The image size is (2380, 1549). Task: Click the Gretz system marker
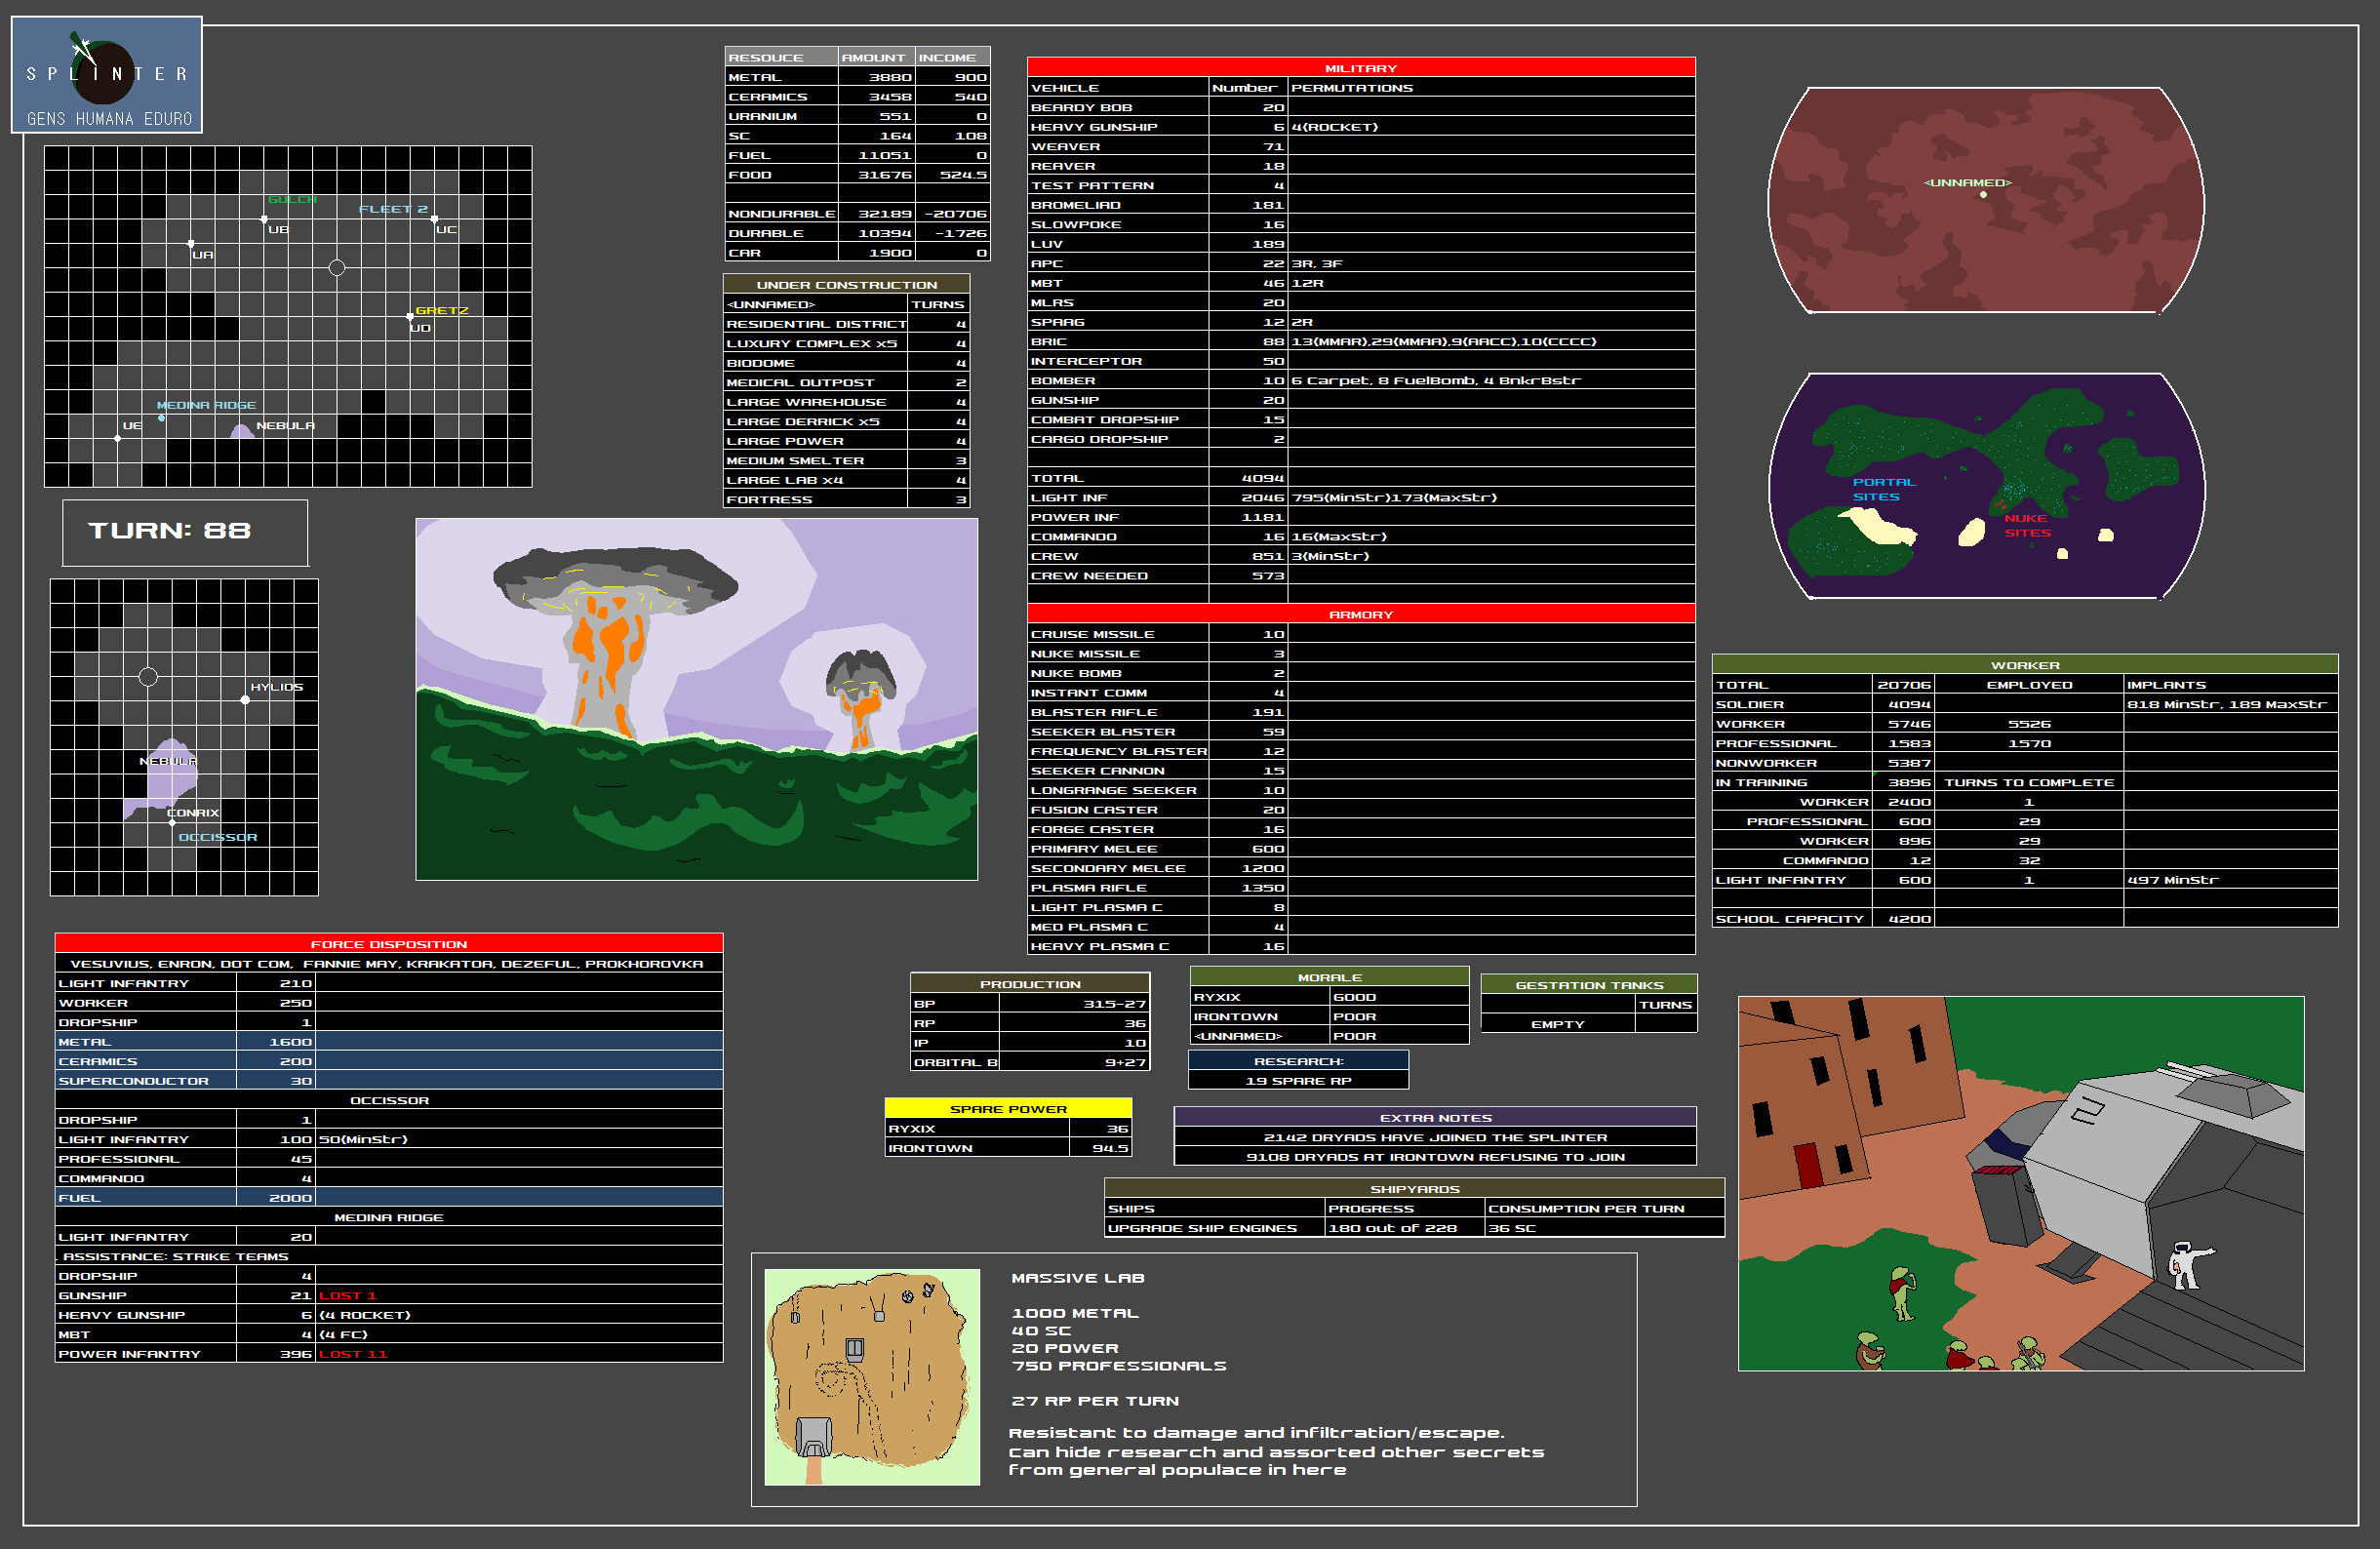tap(441, 311)
